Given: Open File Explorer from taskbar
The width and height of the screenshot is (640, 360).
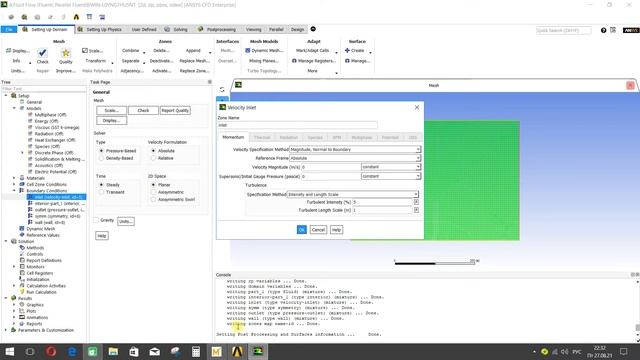Looking at the screenshot, I should [113, 351].
